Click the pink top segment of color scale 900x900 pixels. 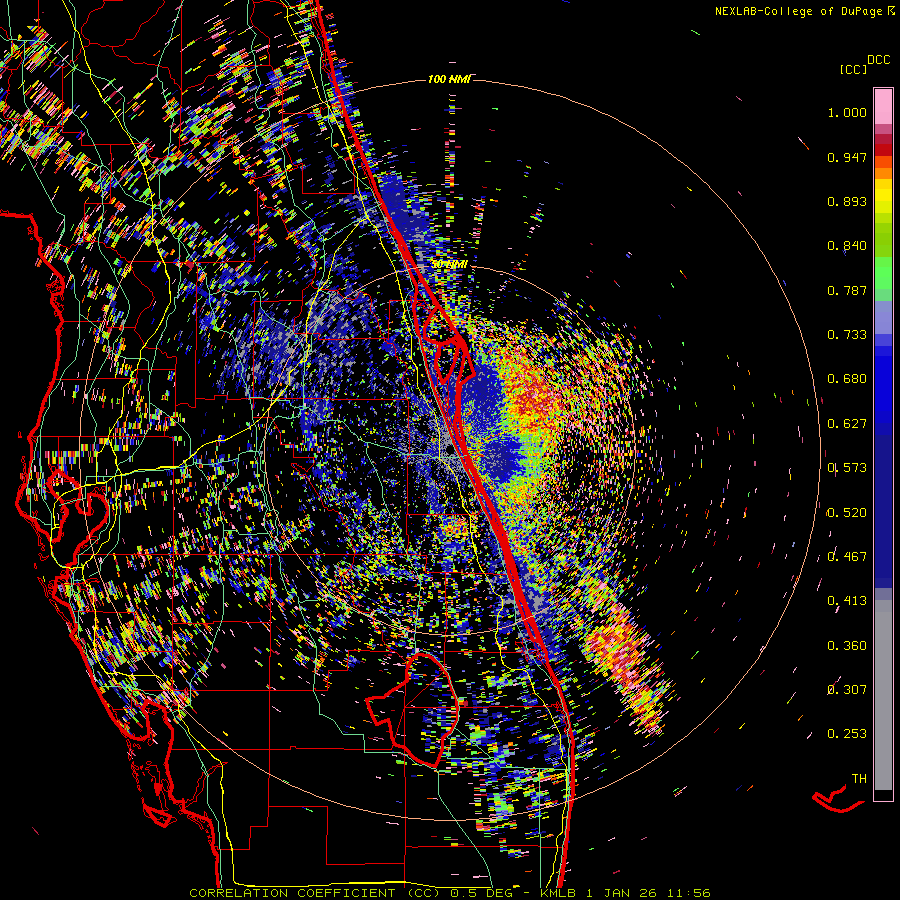(883, 106)
